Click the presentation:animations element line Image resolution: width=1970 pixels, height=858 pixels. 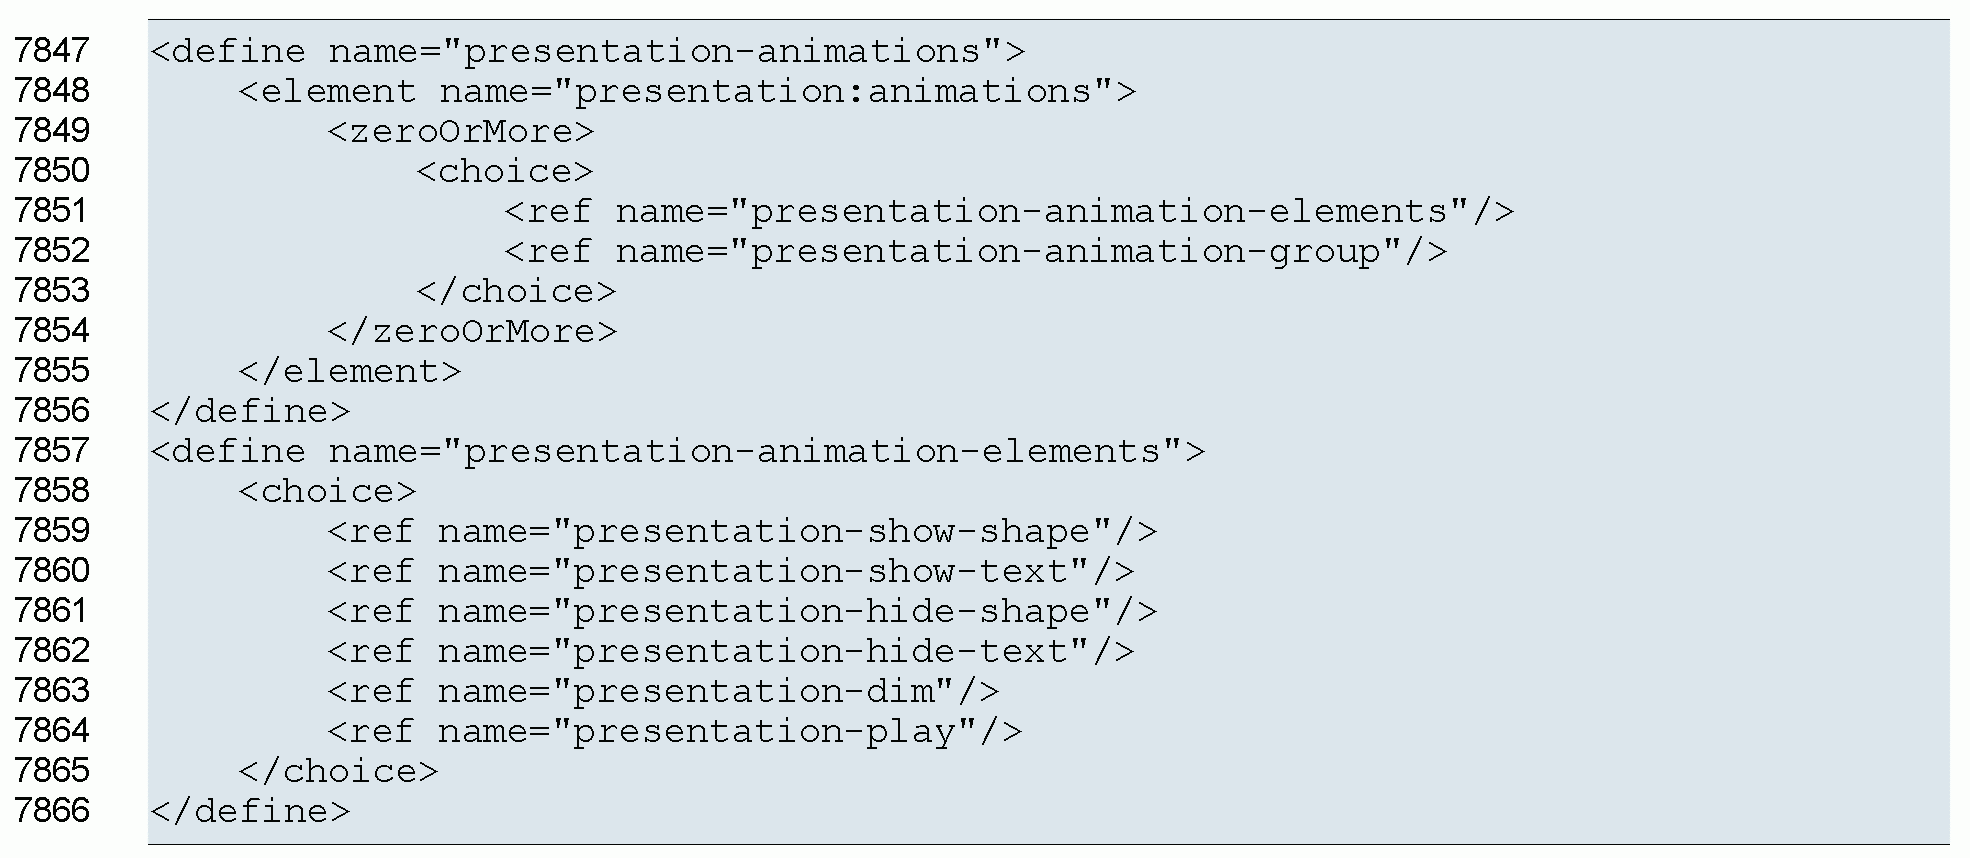[x=687, y=91]
